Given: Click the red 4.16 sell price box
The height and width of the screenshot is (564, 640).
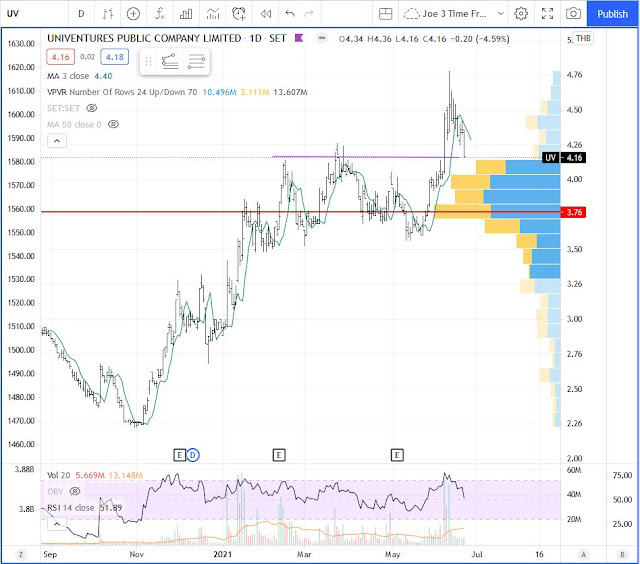Looking at the screenshot, I should pos(60,57).
